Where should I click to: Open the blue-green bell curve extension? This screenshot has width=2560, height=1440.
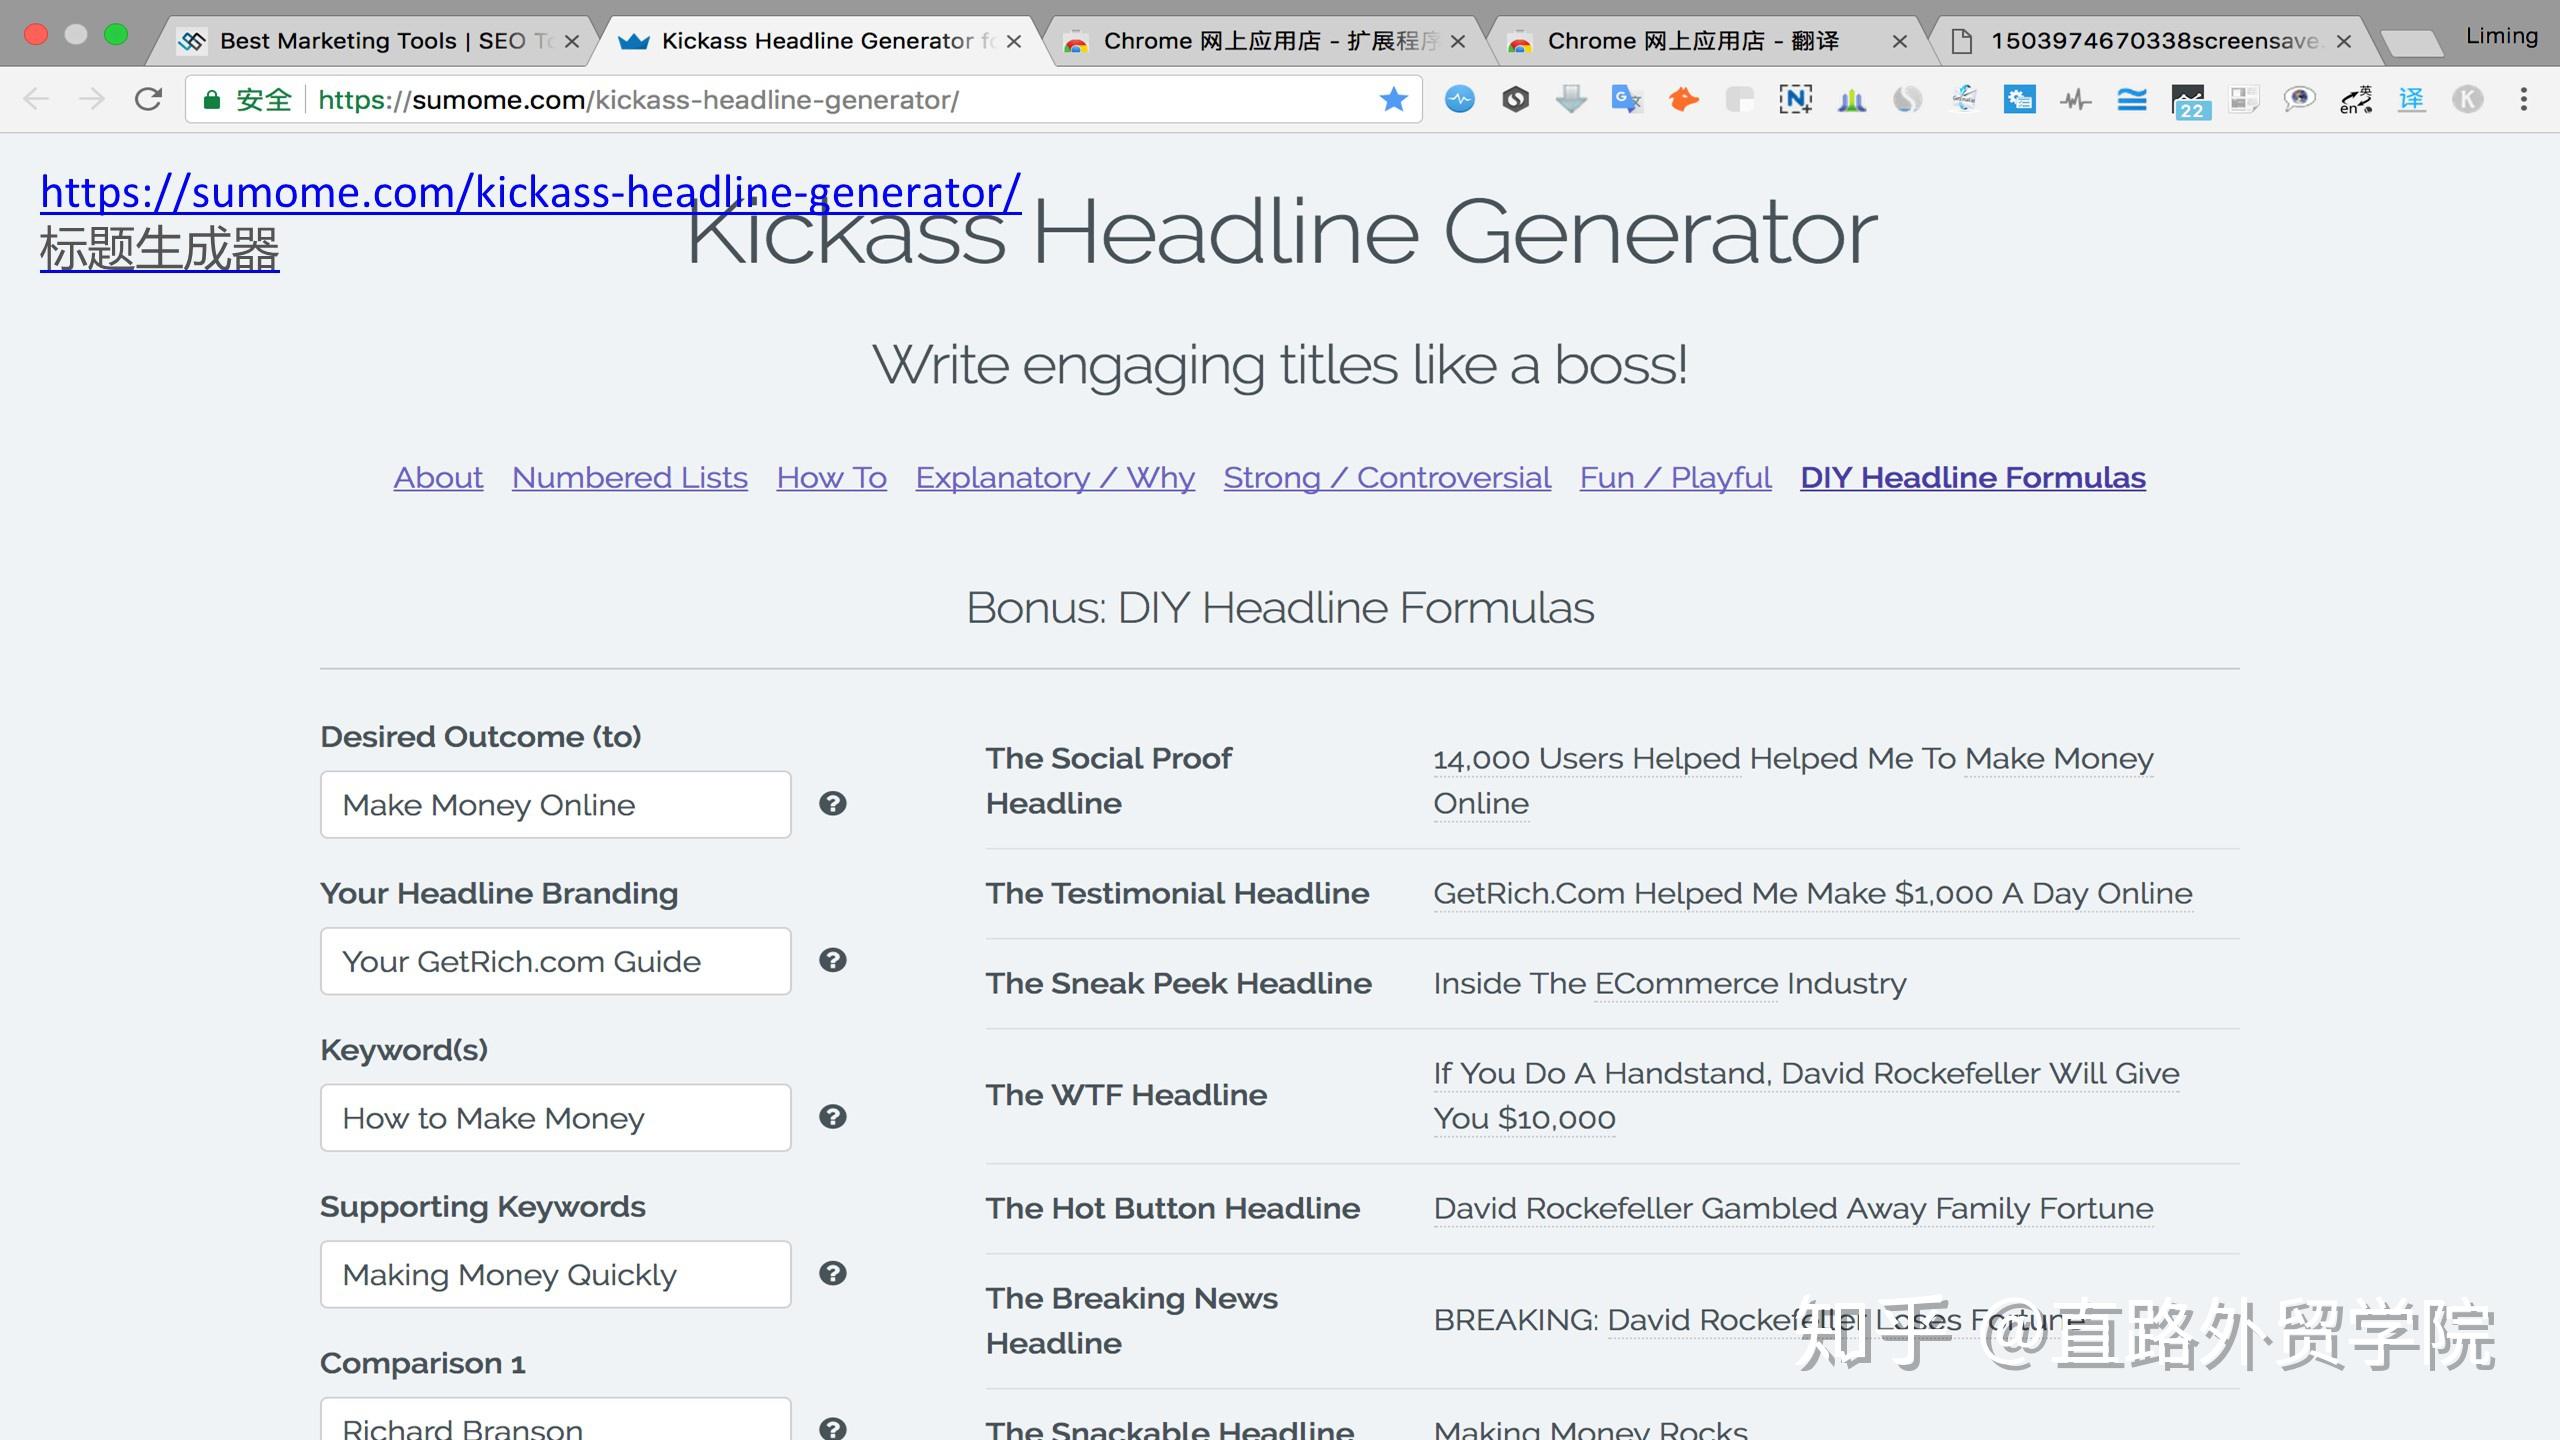click(x=1851, y=99)
